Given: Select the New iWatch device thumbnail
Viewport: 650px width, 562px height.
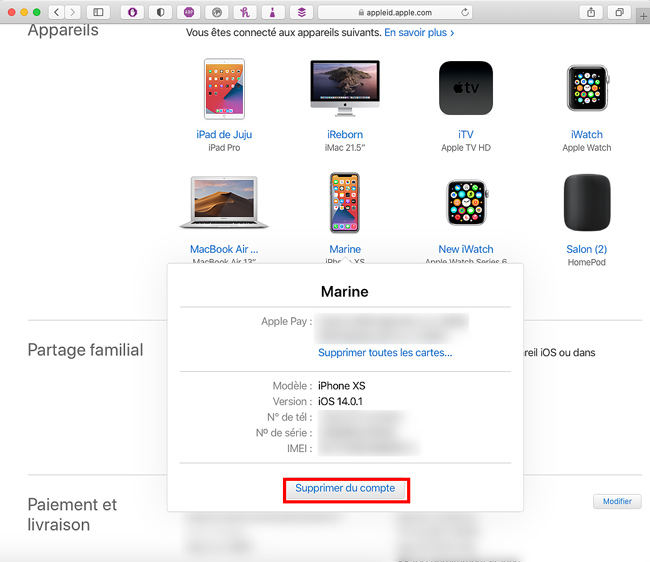Looking at the screenshot, I should (x=465, y=203).
